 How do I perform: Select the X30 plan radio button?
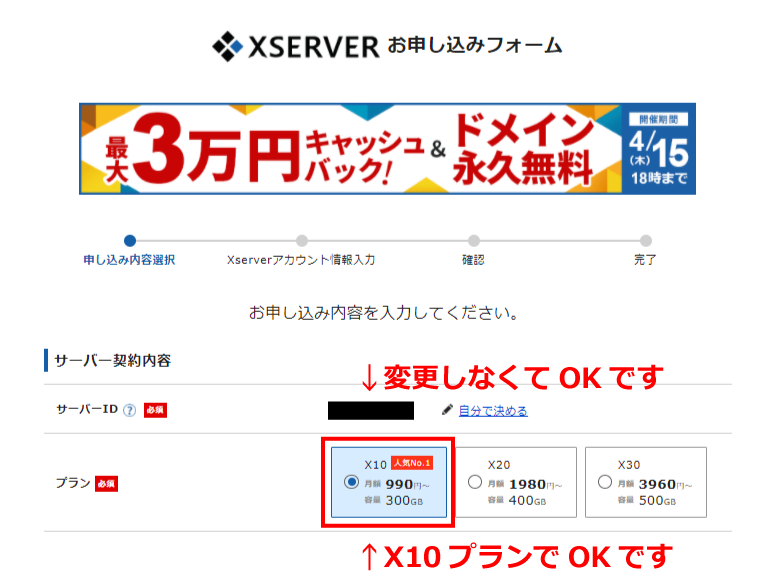pyautogui.click(x=605, y=482)
